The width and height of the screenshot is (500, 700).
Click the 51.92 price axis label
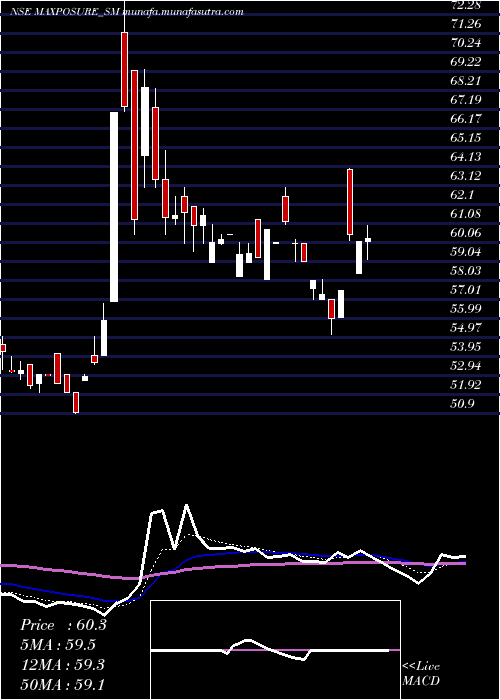click(466, 385)
